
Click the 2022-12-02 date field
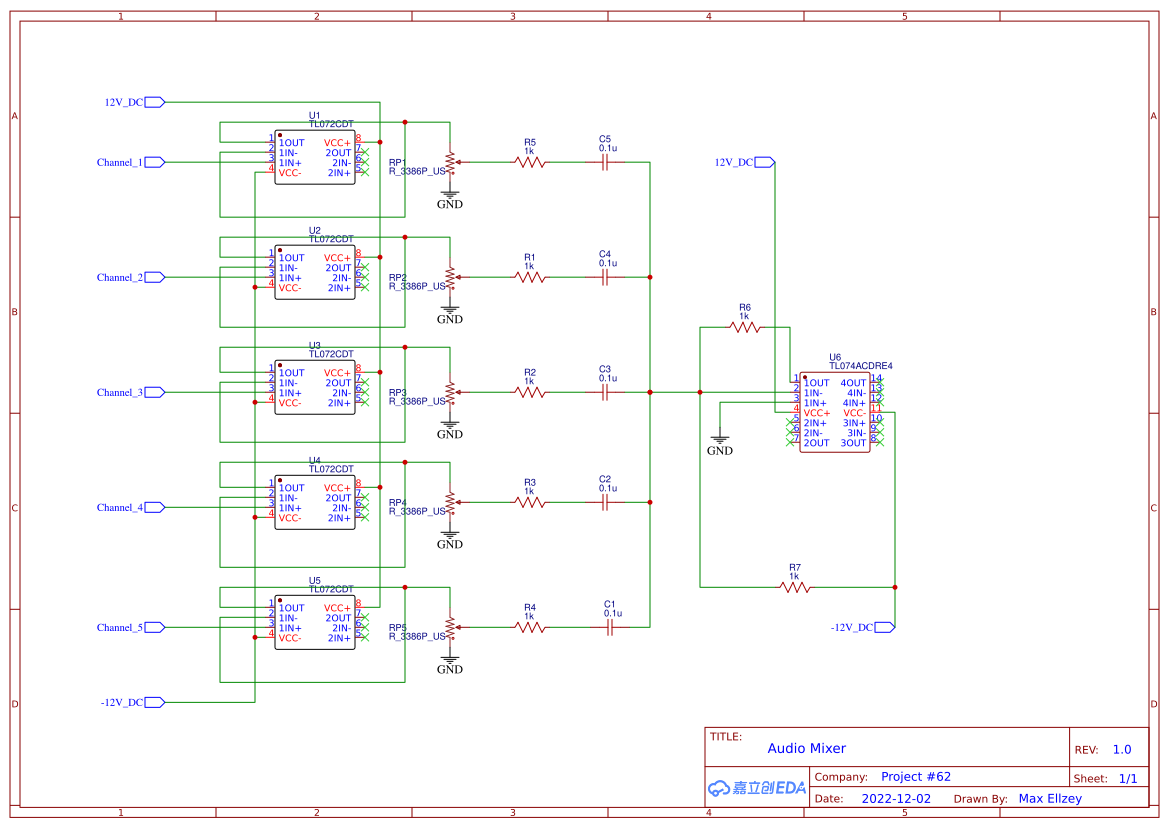(896, 799)
